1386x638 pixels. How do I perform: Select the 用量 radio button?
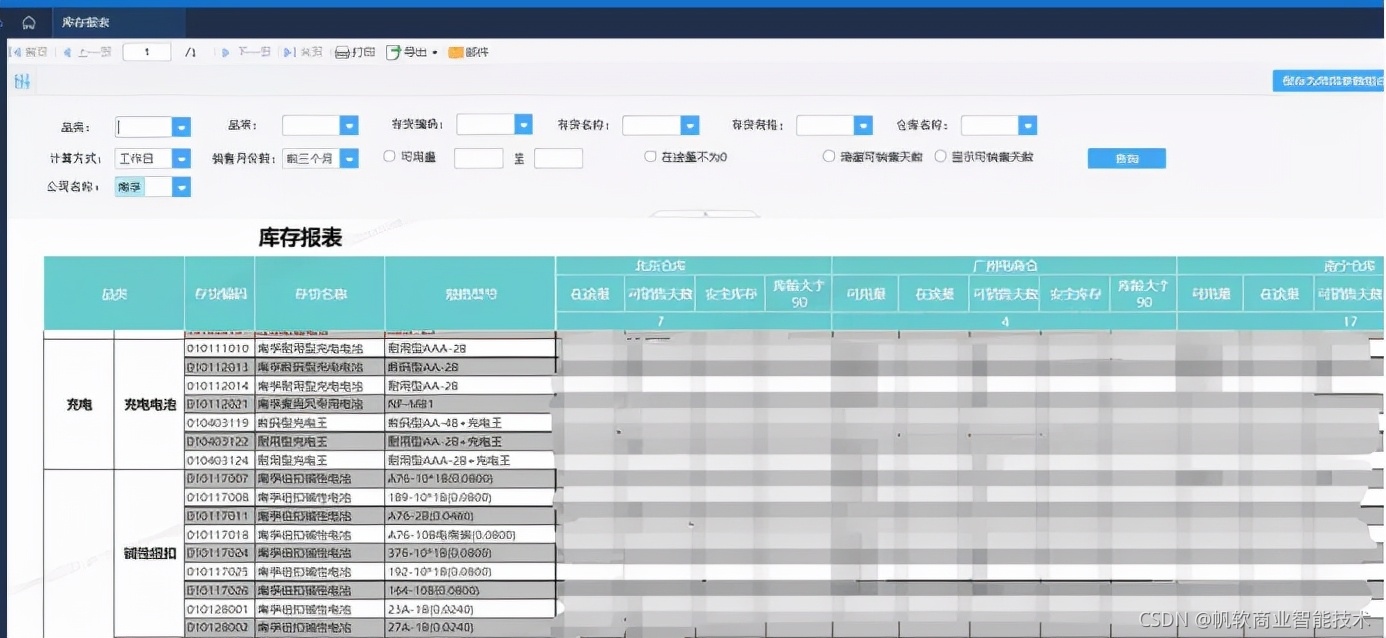pyautogui.click(x=388, y=157)
